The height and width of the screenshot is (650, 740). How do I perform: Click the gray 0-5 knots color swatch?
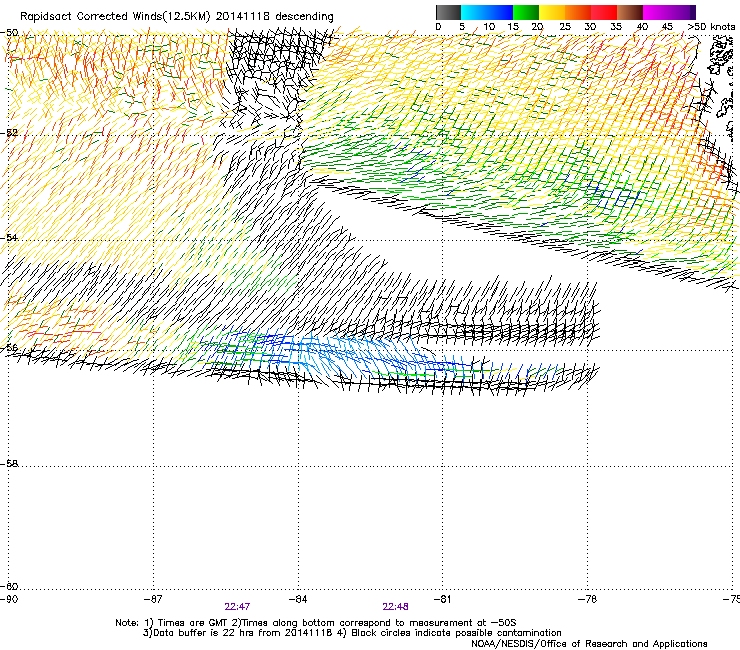pos(448,12)
